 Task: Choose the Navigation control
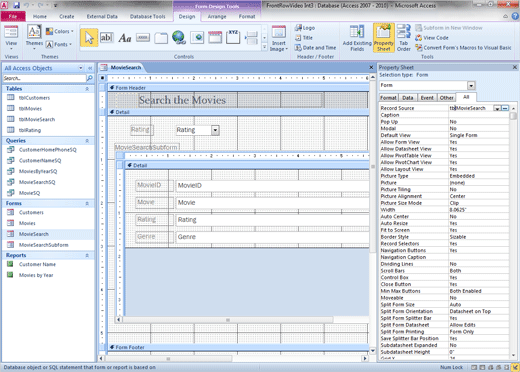[215, 38]
